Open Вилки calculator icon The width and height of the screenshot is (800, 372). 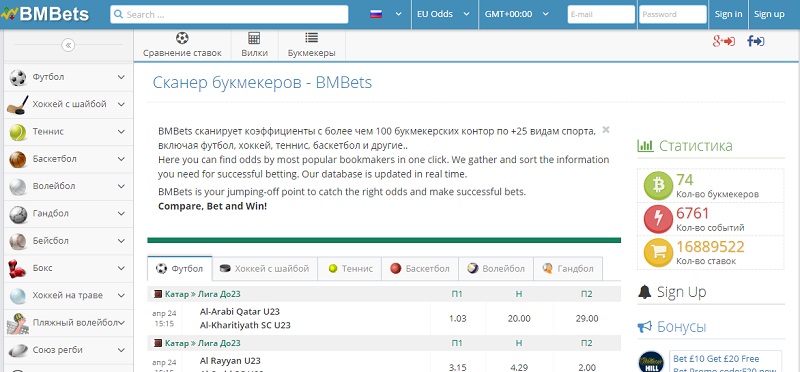254,38
